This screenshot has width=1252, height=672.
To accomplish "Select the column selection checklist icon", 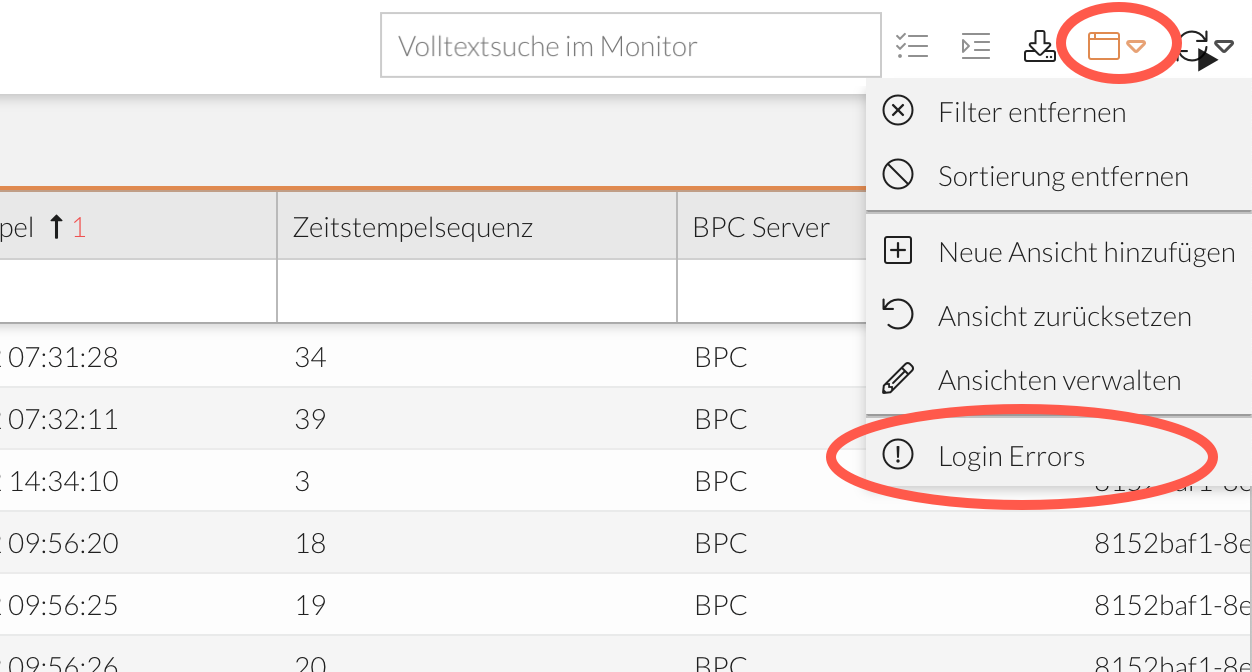I will coord(912,45).
